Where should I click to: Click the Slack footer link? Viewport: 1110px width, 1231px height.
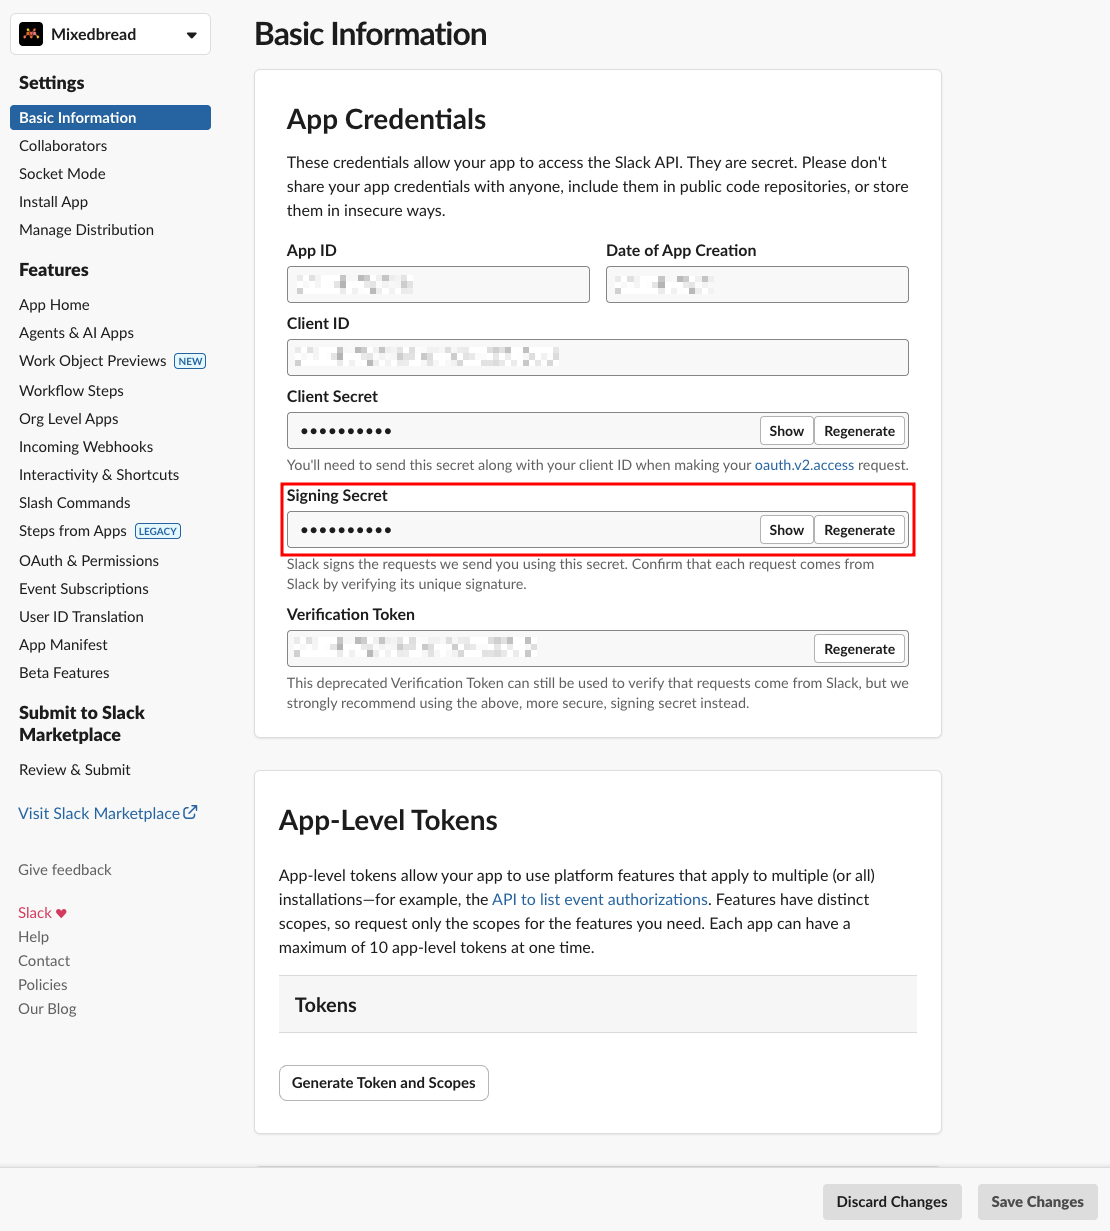click(34, 913)
